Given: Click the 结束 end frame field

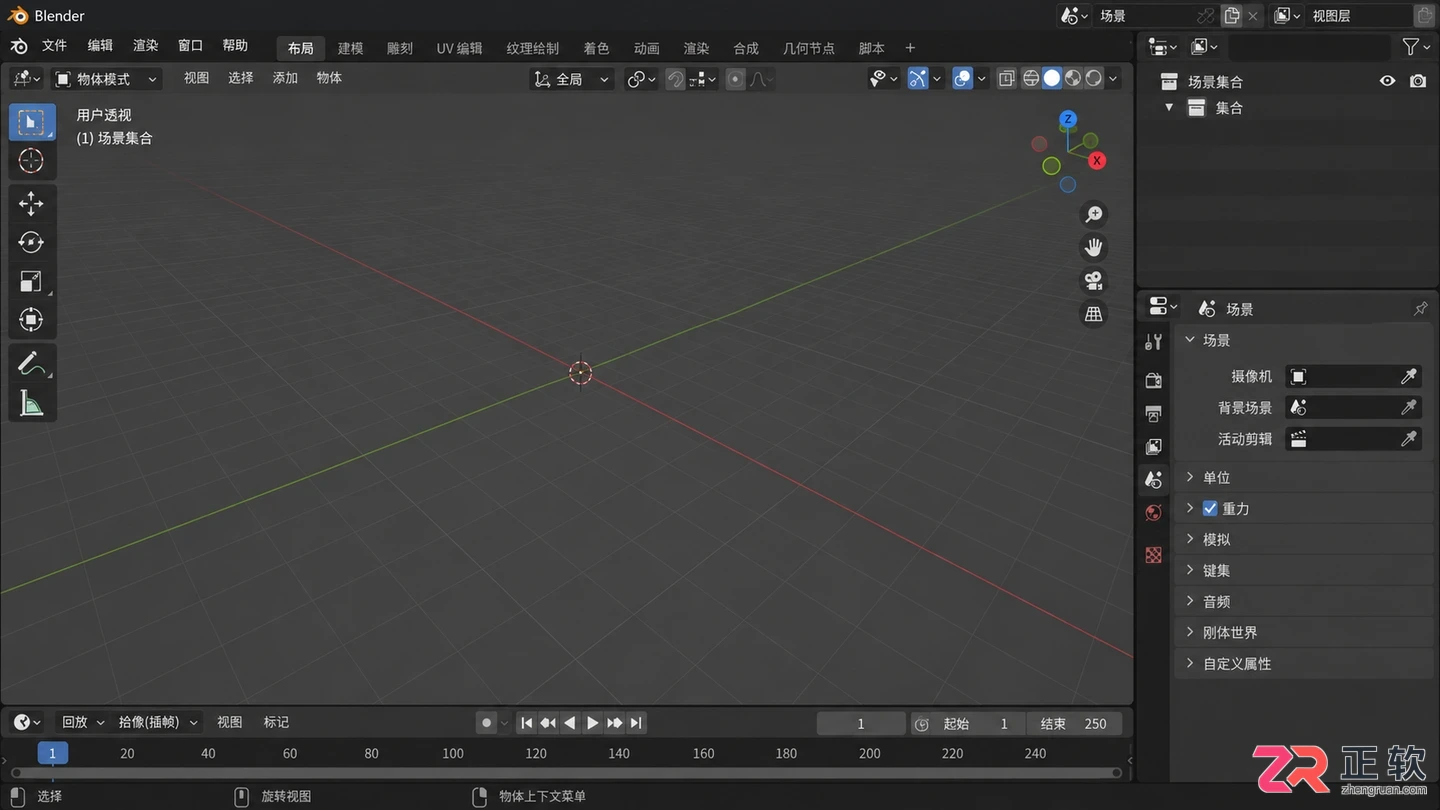Looking at the screenshot, I should 1074,723.
